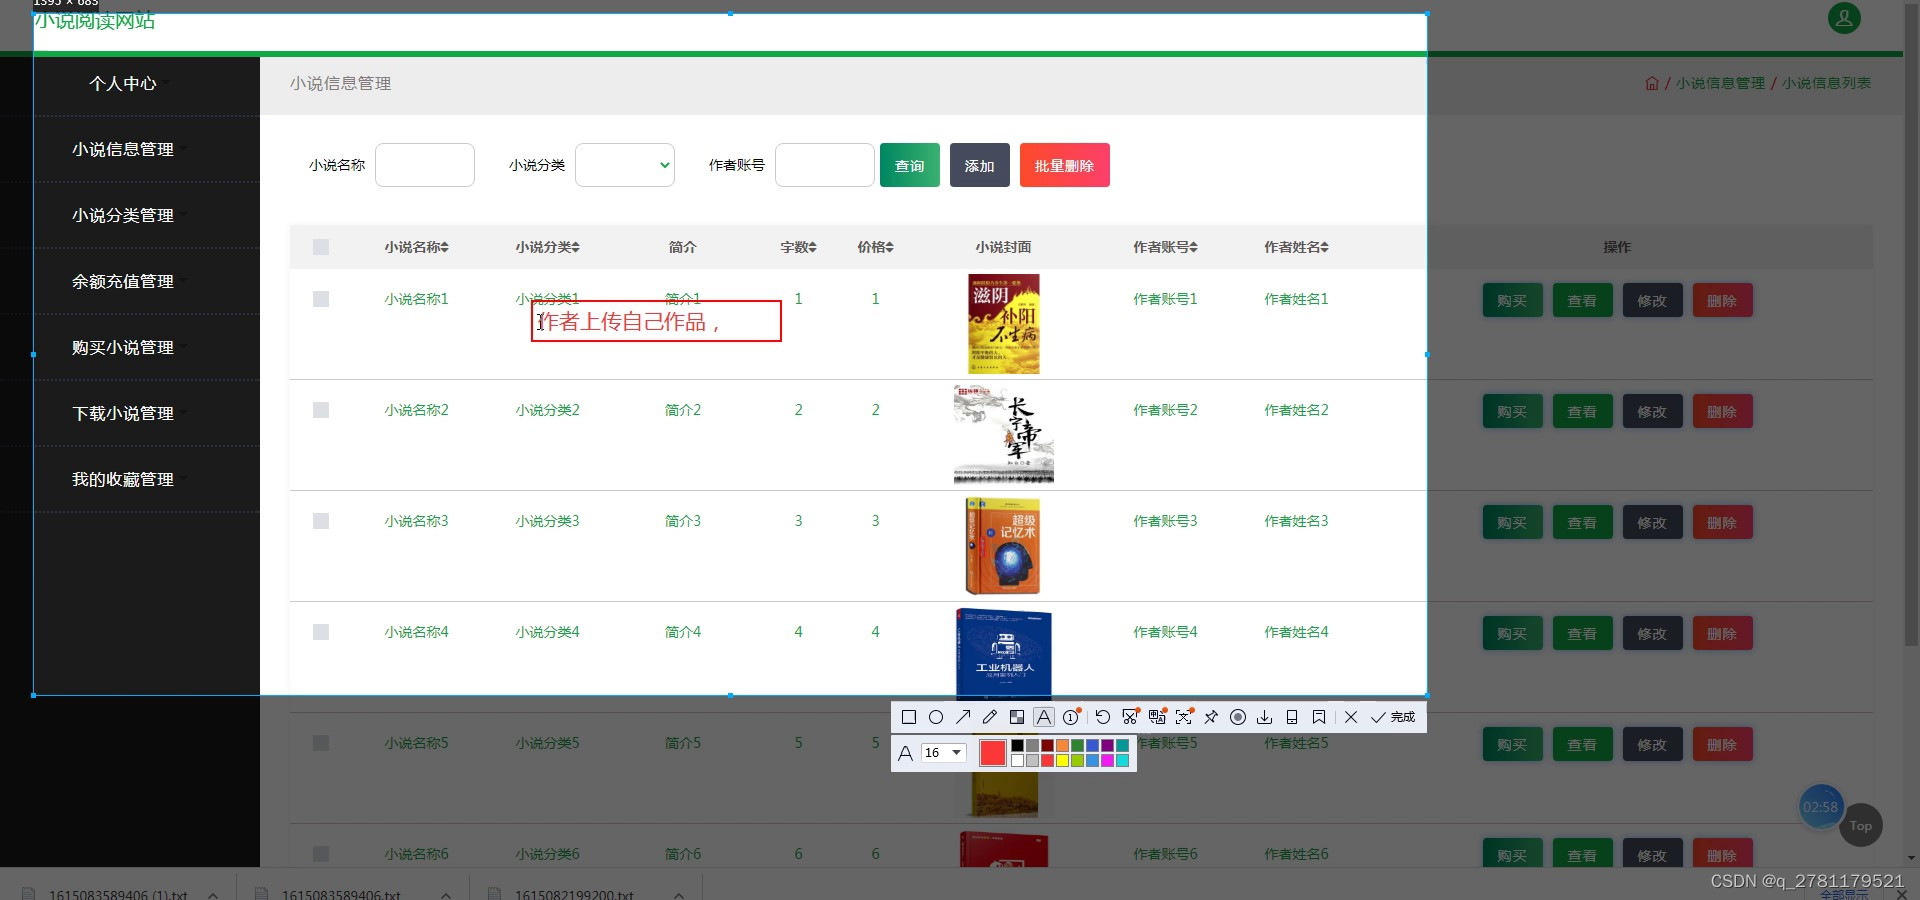This screenshot has height=900, width=1920.
Task: Click 购买 for the 小说名称1 row
Action: (x=1512, y=300)
